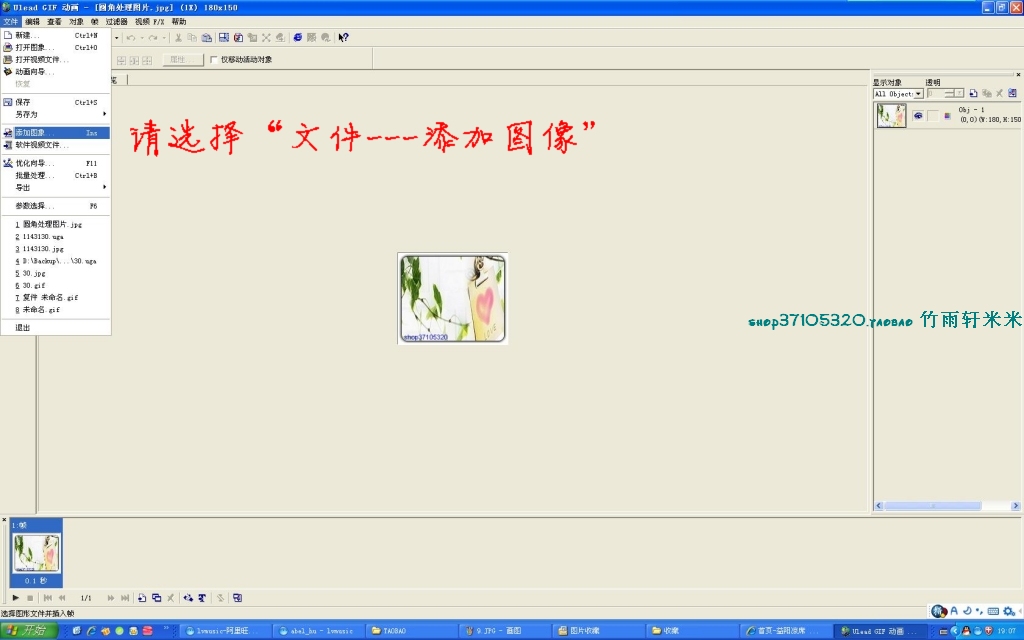Click the tween icon in the frame toolbar

pyautogui.click(x=188, y=598)
